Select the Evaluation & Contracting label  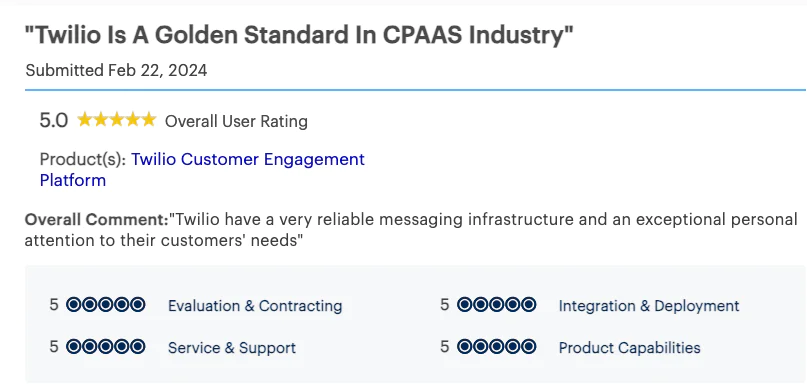(x=255, y=306)
